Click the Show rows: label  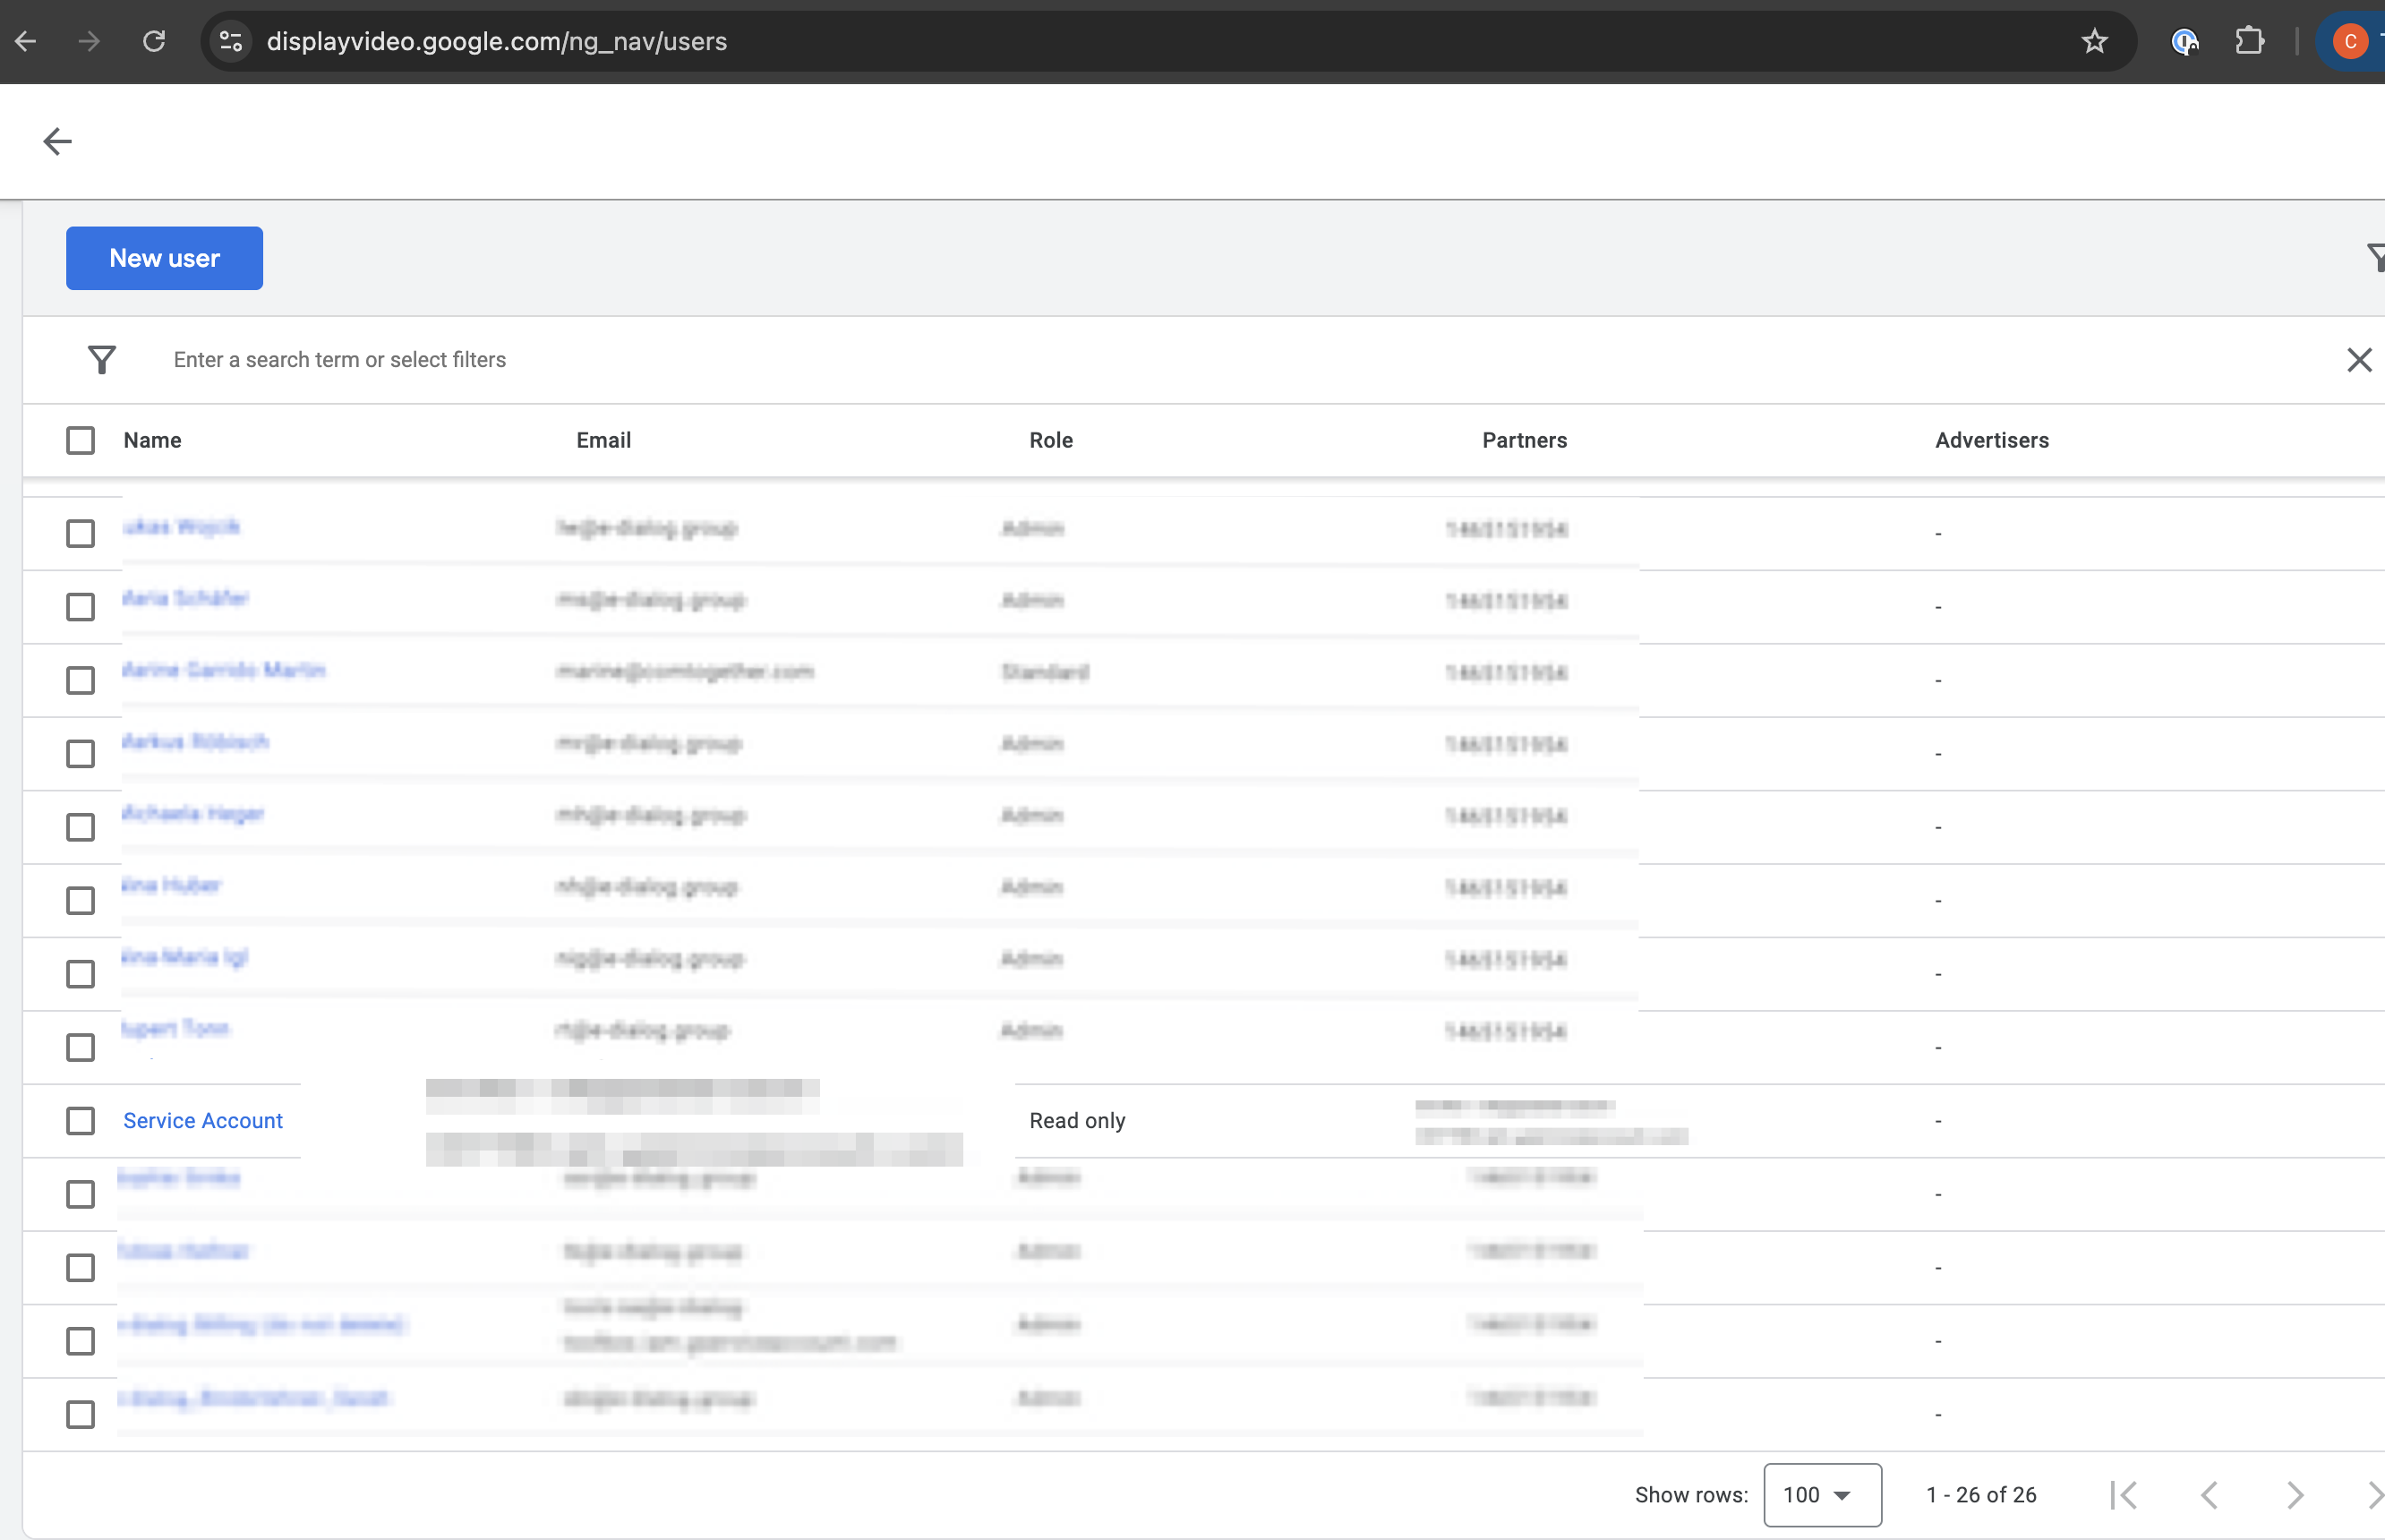coord(1691,1495)
